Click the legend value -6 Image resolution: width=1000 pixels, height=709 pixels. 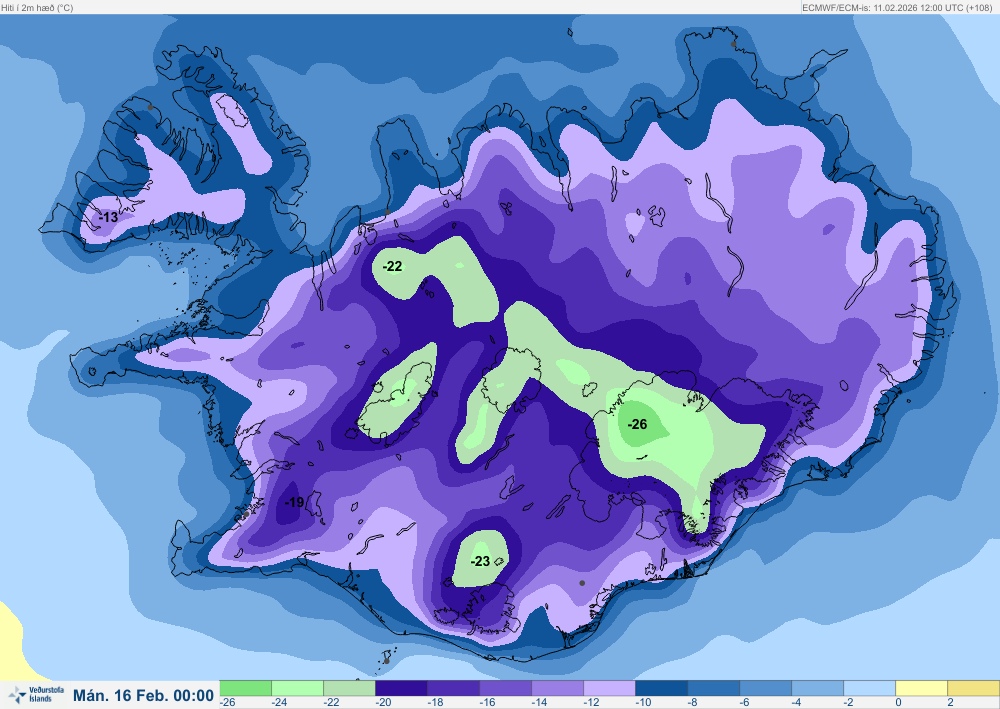click(x=745, y=703)
